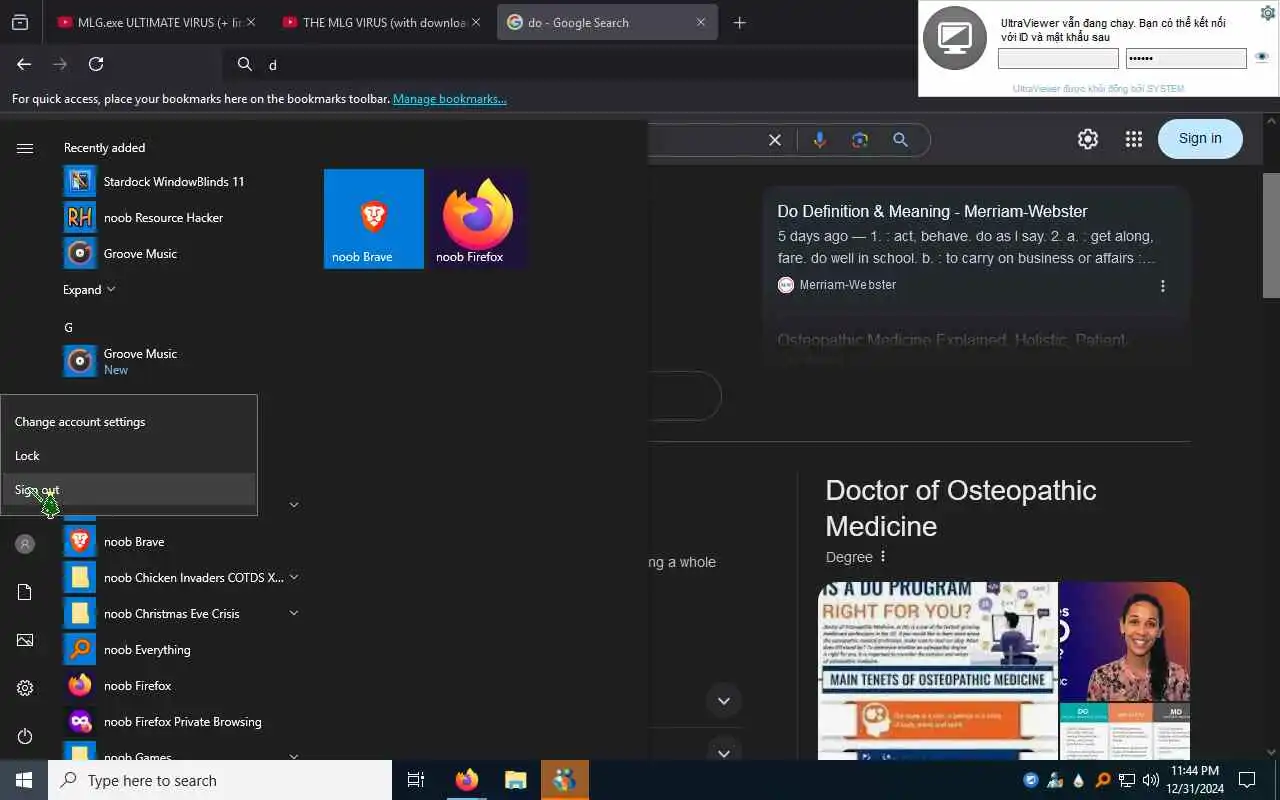The width and height of the screenshot is (1280, 800).
Task: Open network icon in system tray
Action: [1126, 780]
